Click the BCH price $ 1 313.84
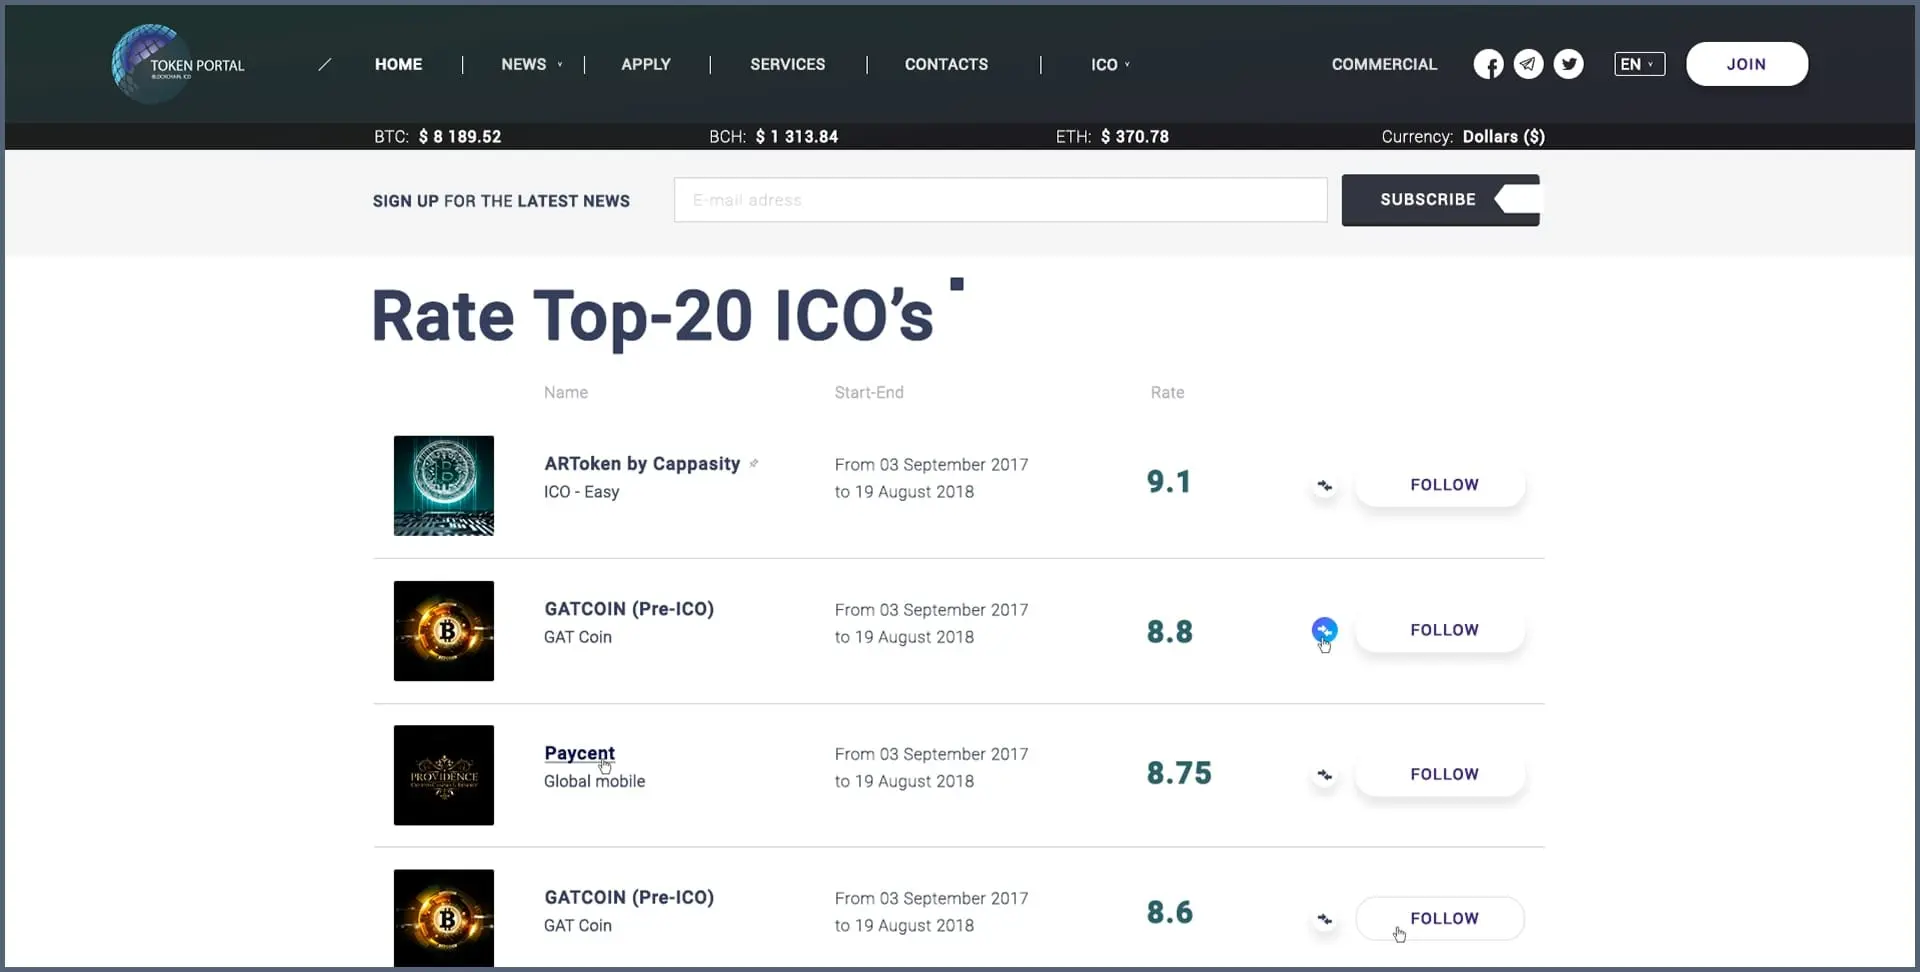This screenshot has height=972, width=1920. [797, 137]
